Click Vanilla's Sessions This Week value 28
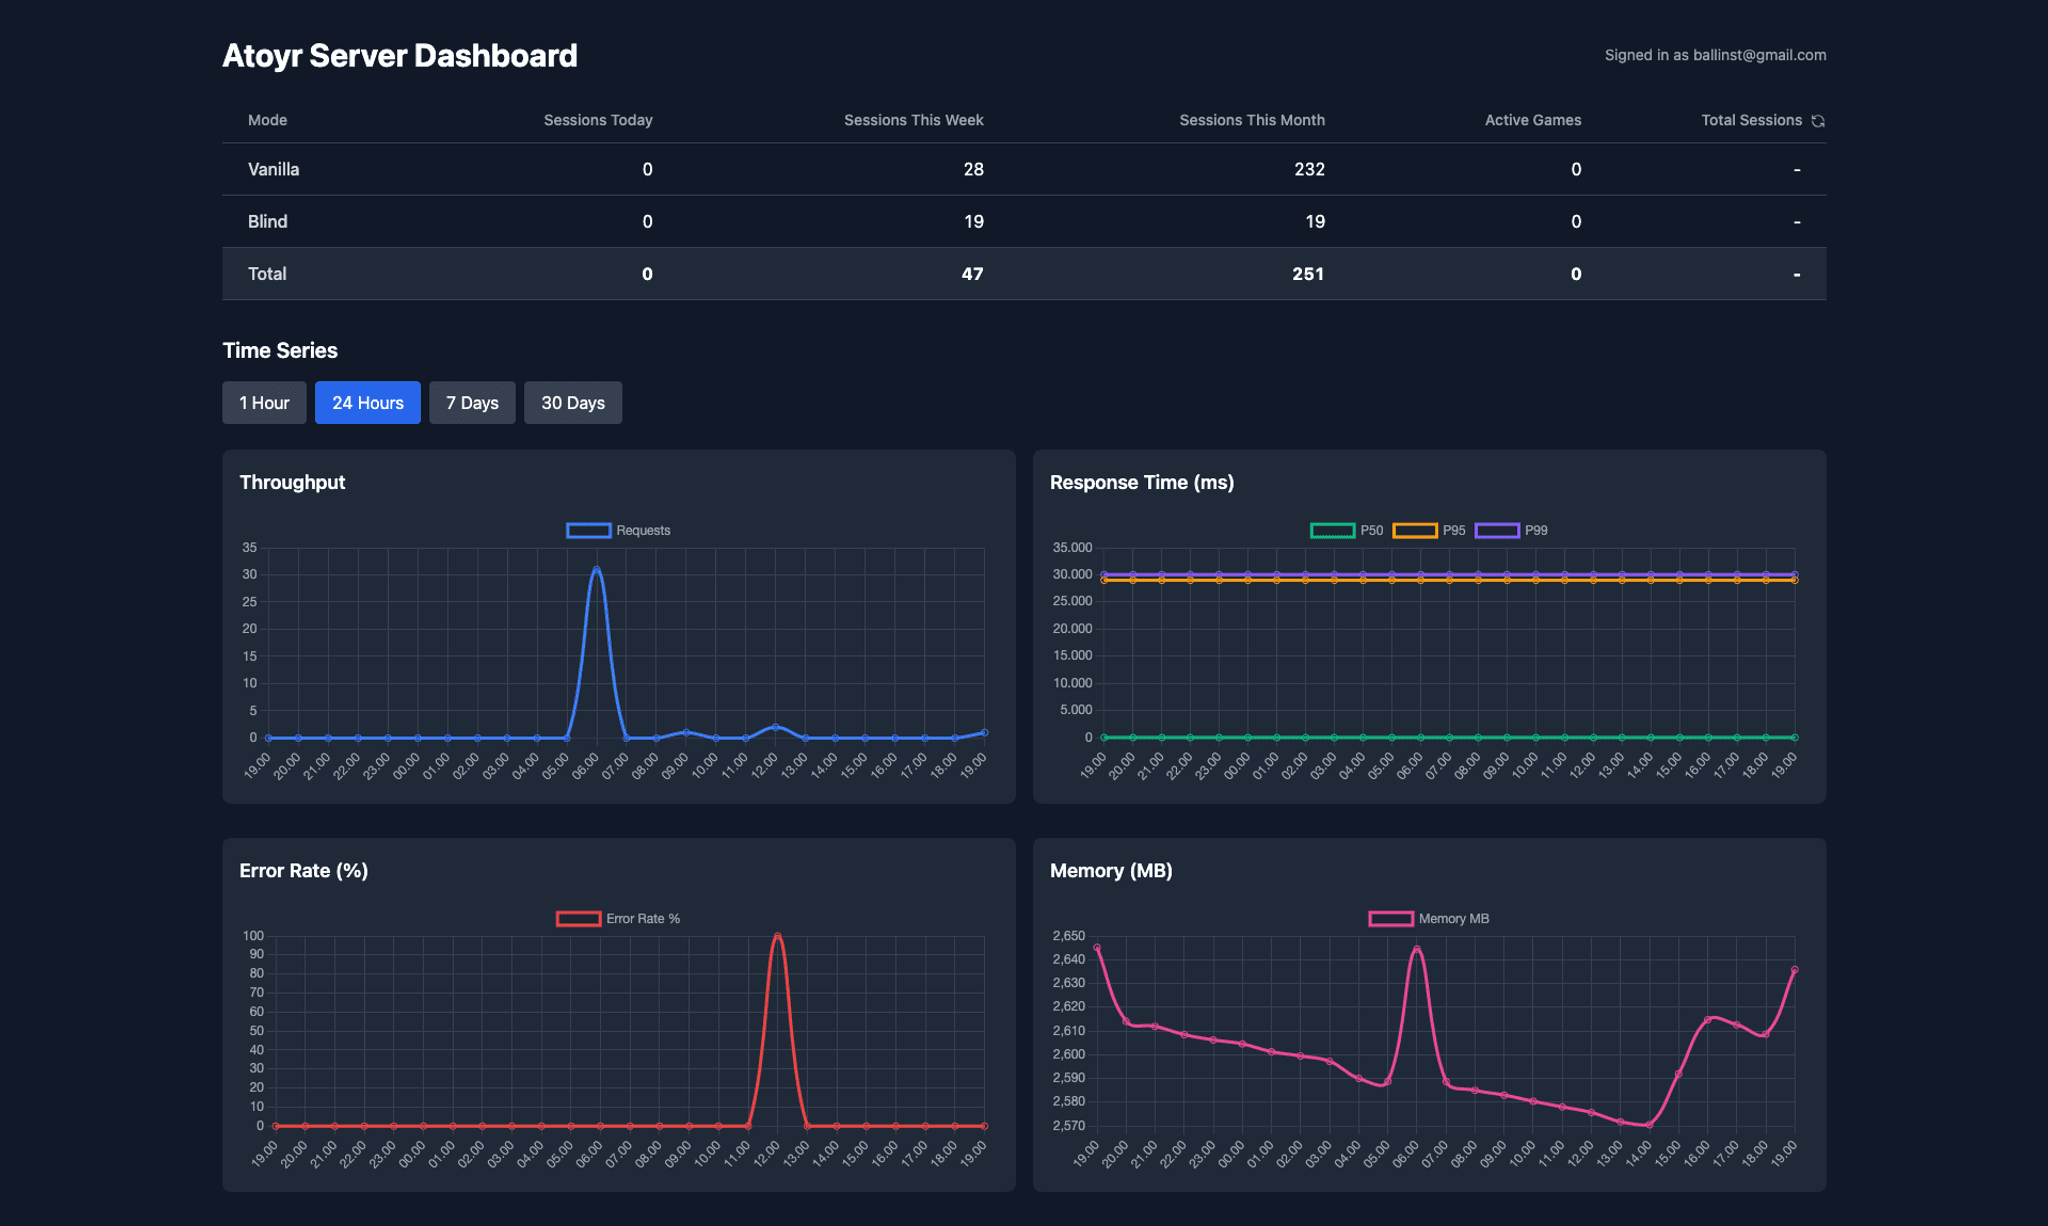 coord(973,169)
